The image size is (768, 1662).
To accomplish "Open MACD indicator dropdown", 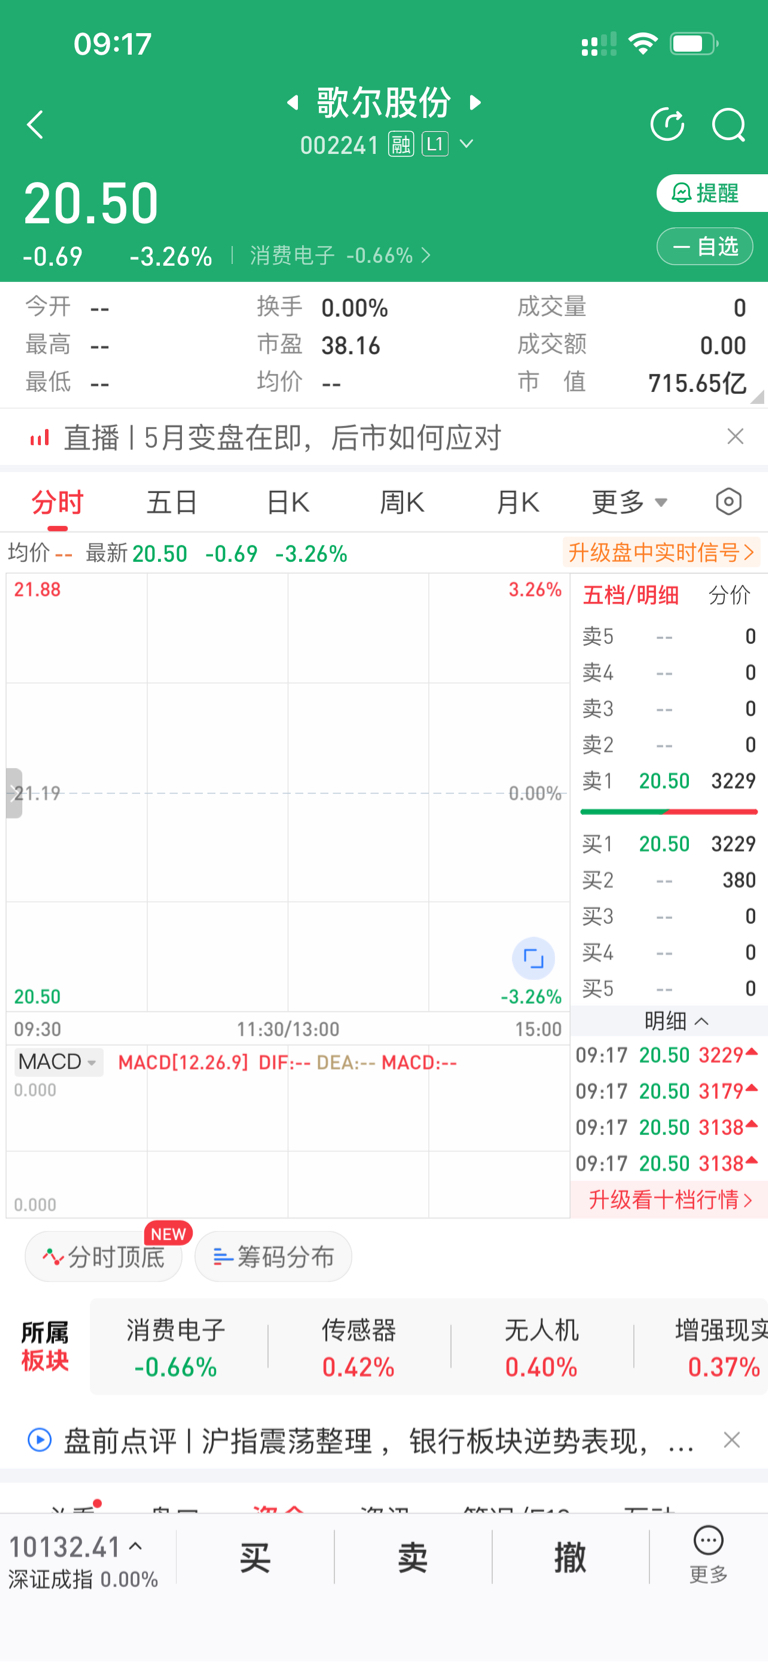I will coord(58,1062).
